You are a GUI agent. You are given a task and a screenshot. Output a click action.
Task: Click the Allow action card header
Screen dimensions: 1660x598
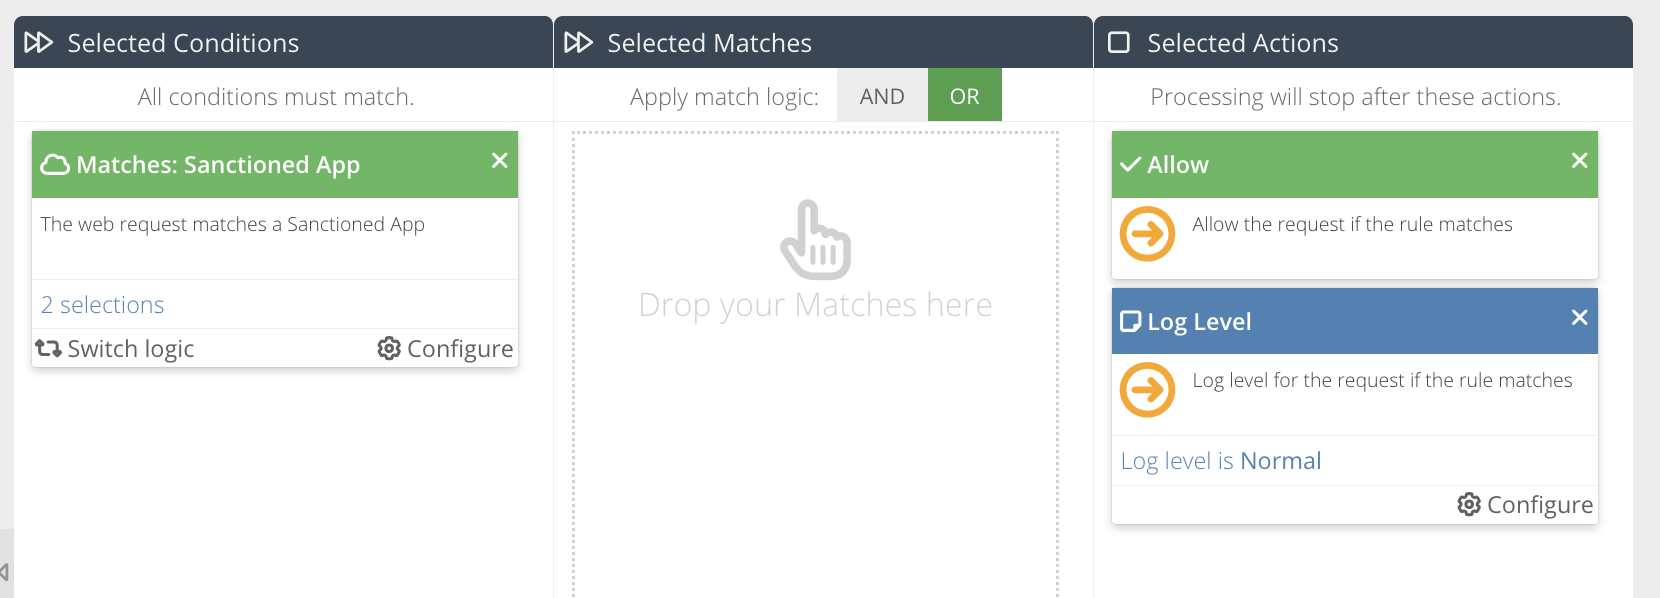1340,165
